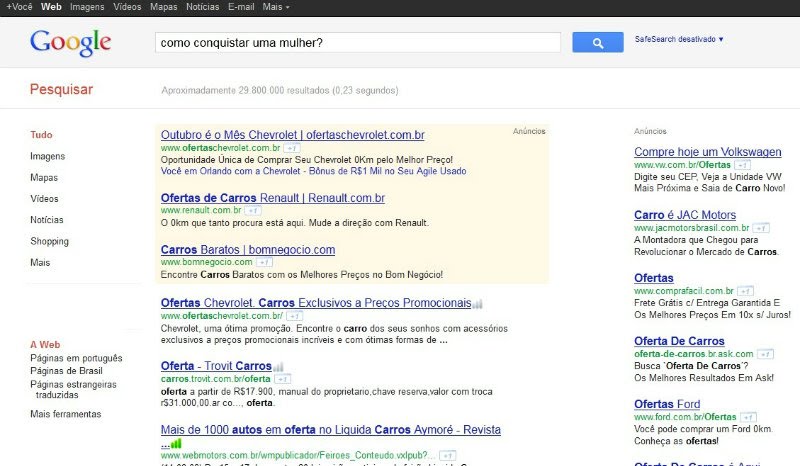This screenshot has width=800, height=466.
Task: Open Carros Baratos bomnegocio.com ad
Action: (248, 250)
